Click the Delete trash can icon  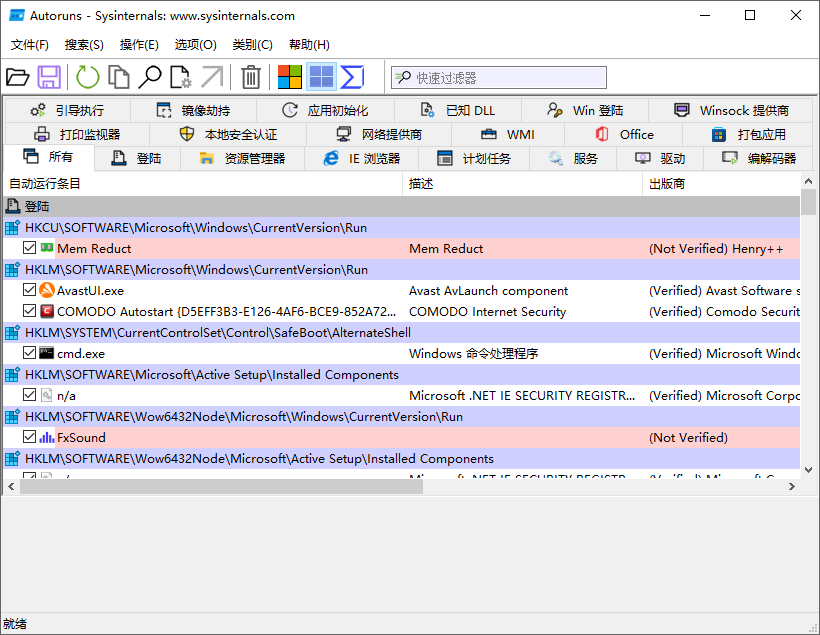(x=251, y=77)
